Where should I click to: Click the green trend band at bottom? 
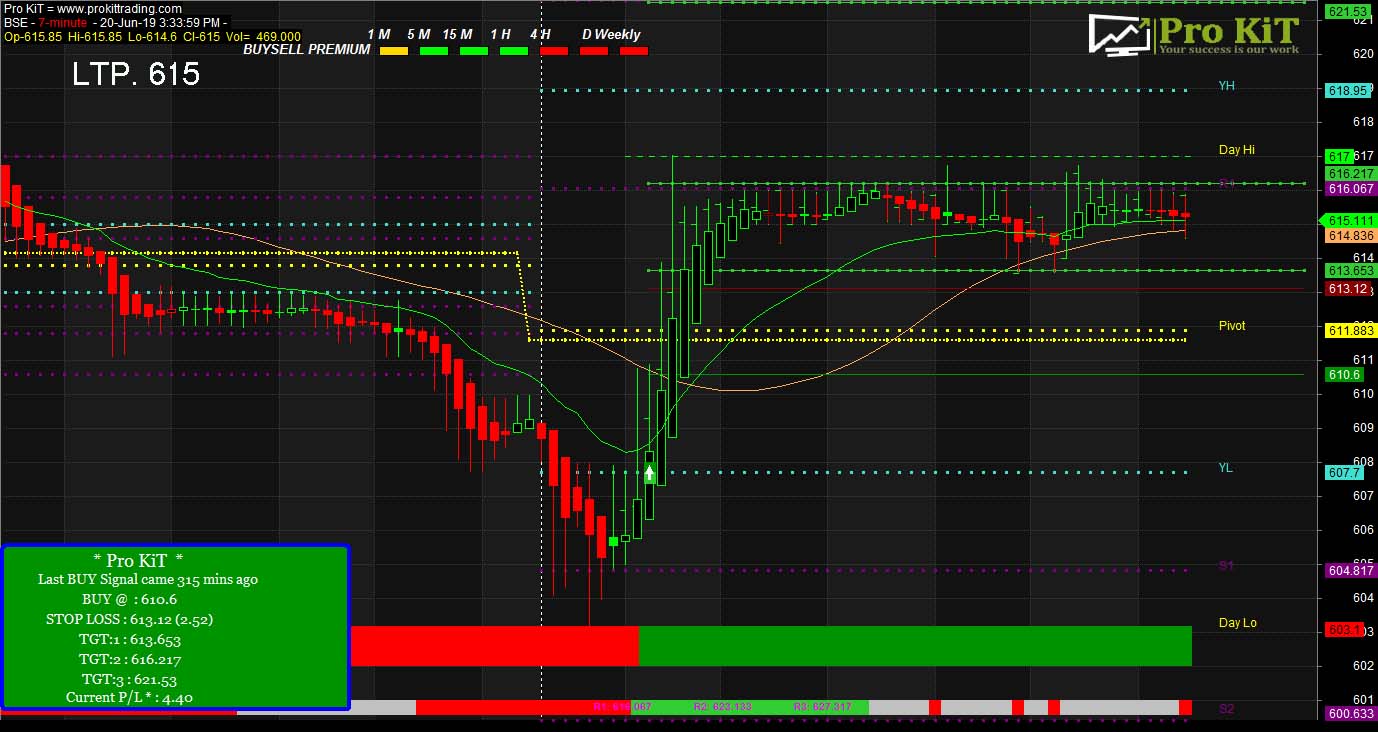[x=914, y=646]
